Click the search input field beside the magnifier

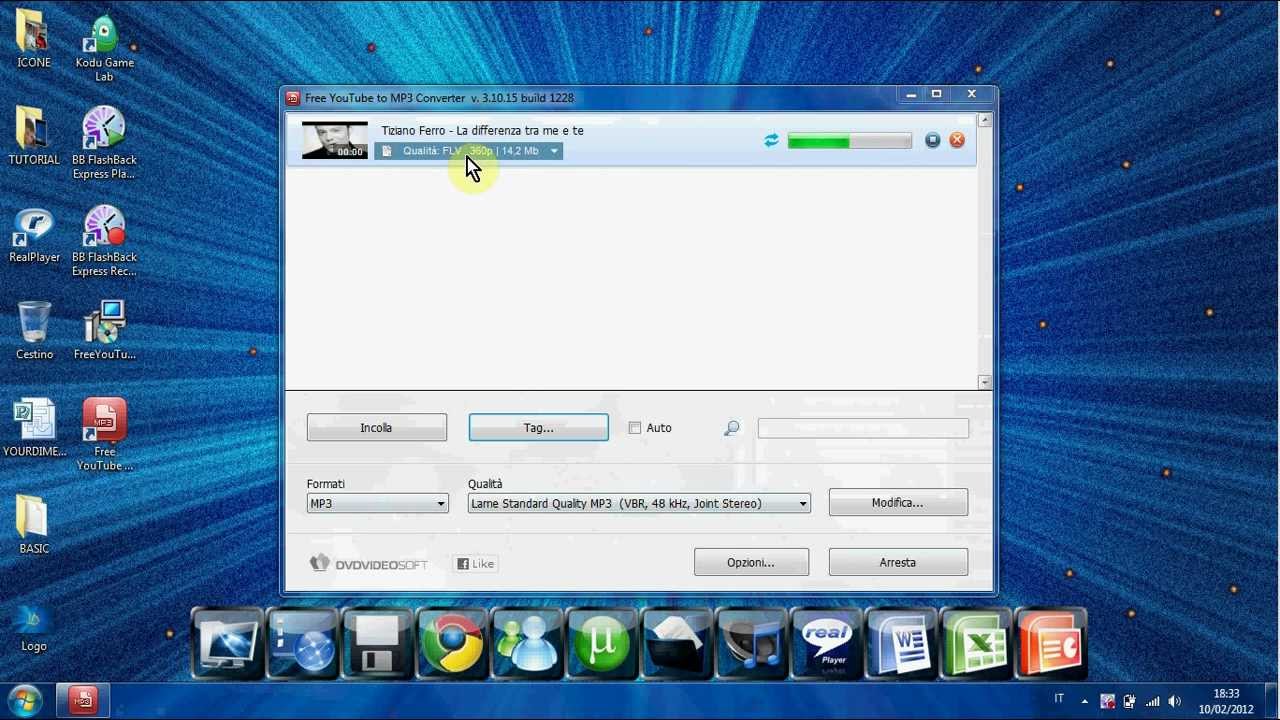[863, 428]
